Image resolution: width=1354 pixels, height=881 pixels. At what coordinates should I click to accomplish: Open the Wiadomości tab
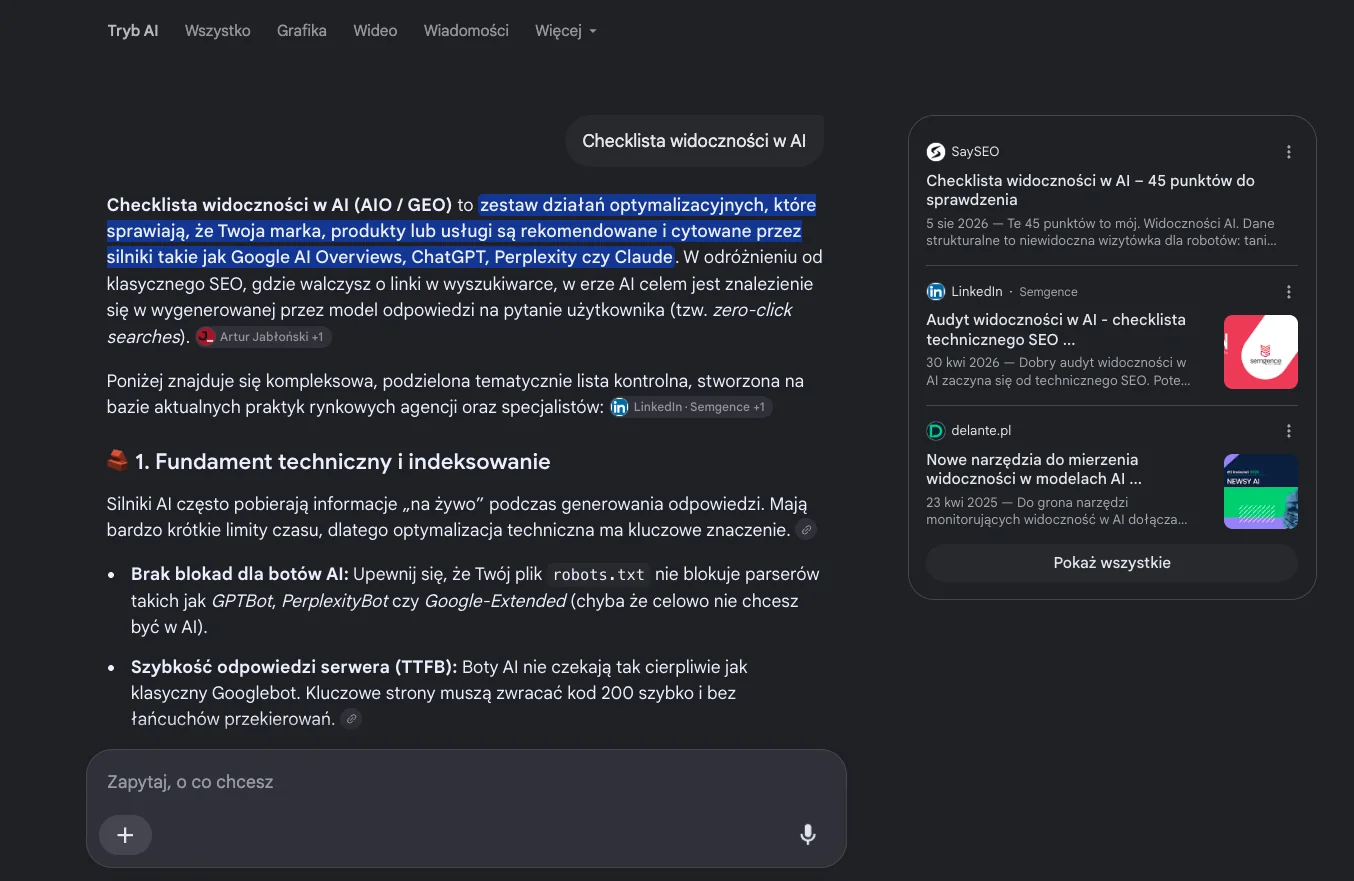pos(466,31)
